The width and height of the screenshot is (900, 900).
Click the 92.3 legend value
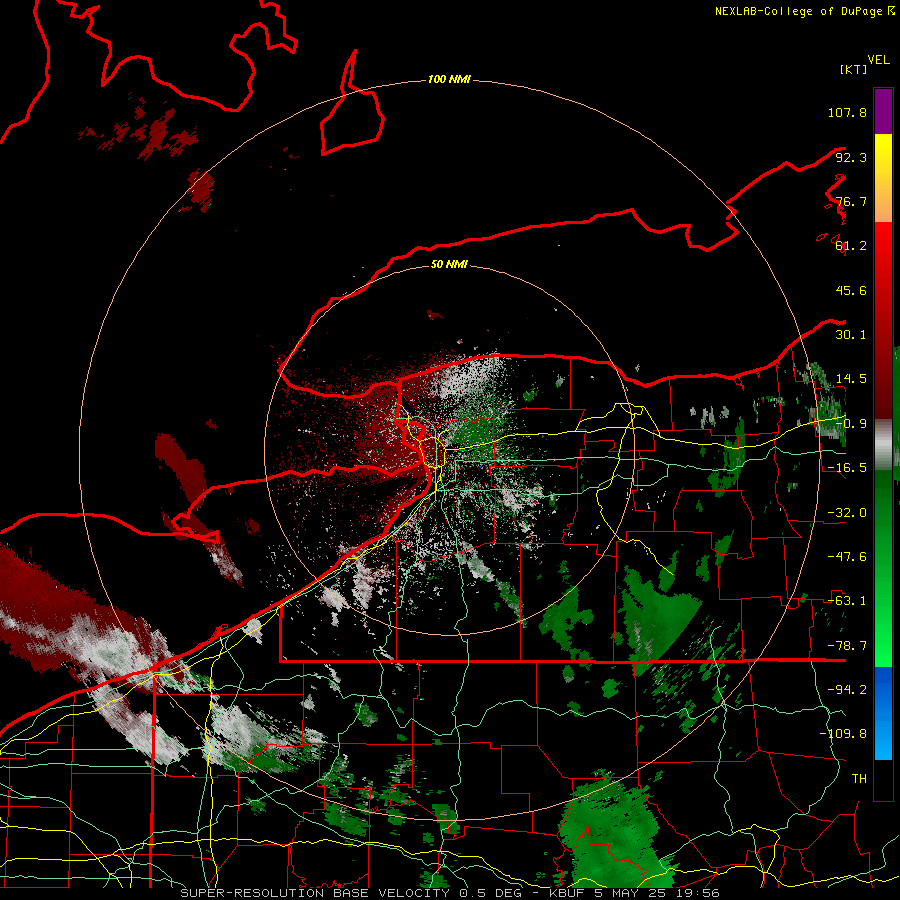[x=851, y=157]
